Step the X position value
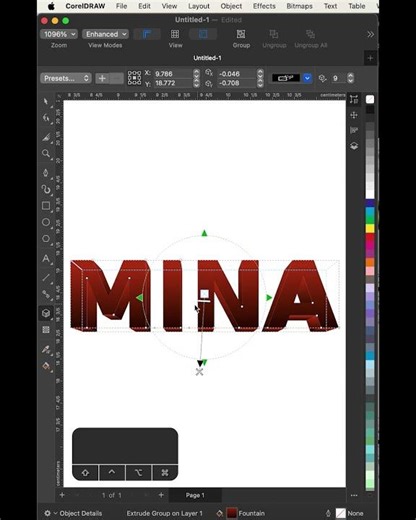This screenshot has height=520, width=416. pyautogui.click(x=196, y=74)
